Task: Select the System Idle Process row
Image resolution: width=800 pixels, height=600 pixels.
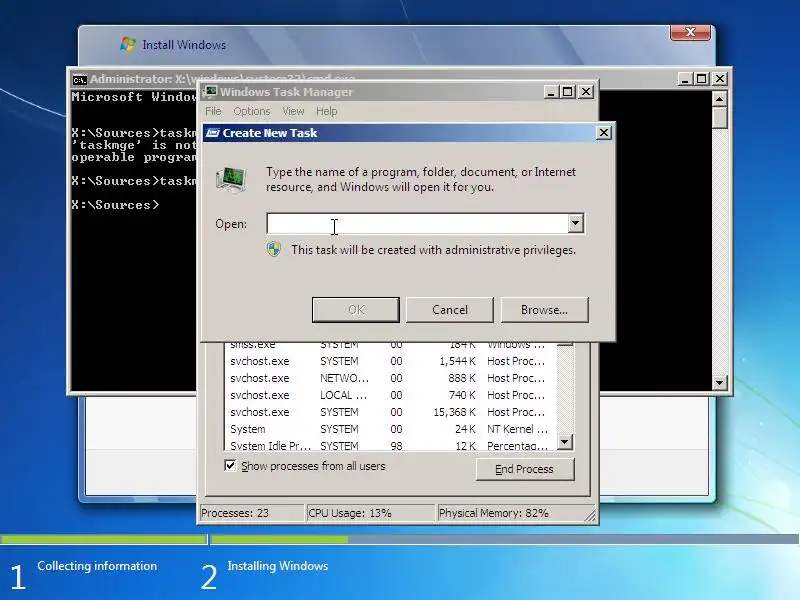Action: pos(390,445)
